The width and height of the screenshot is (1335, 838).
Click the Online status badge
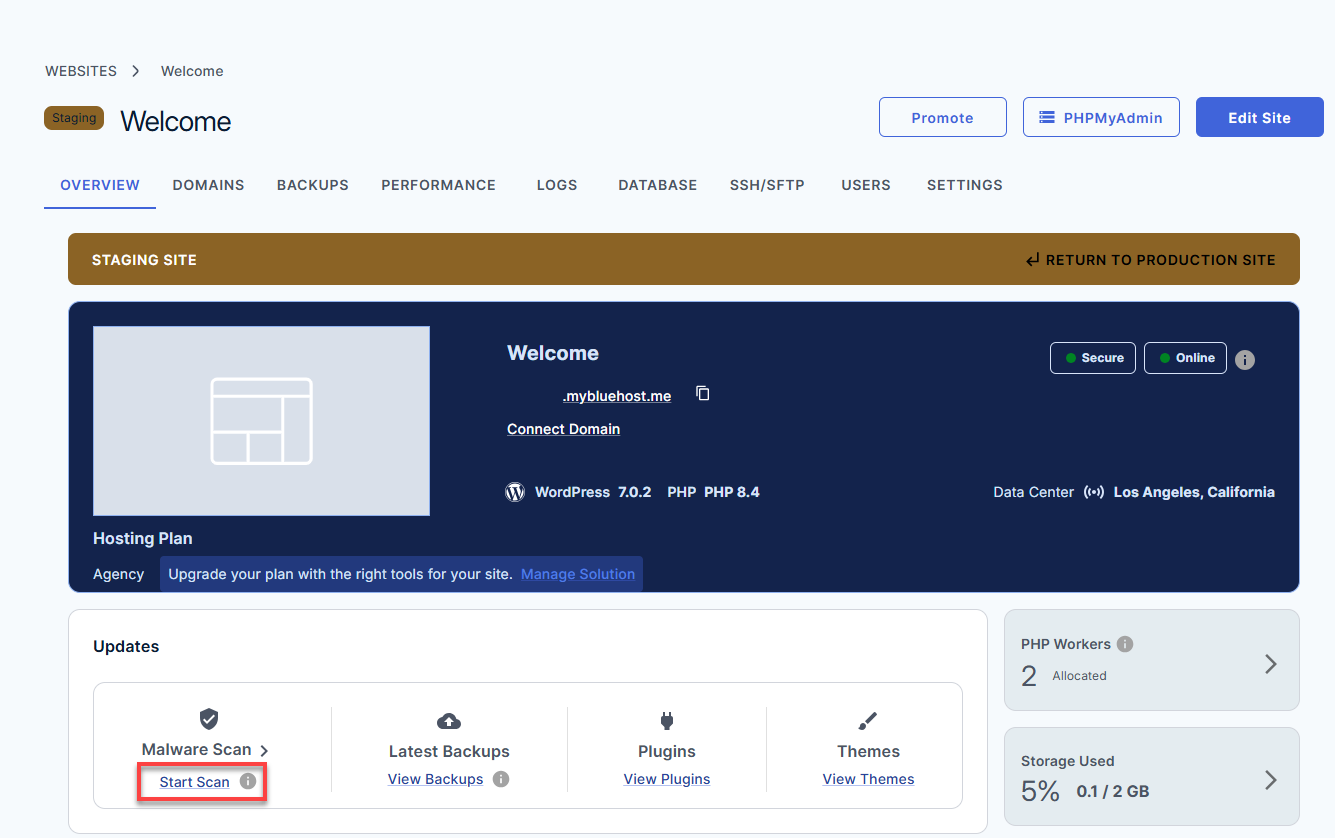[x=1185, y=358]
